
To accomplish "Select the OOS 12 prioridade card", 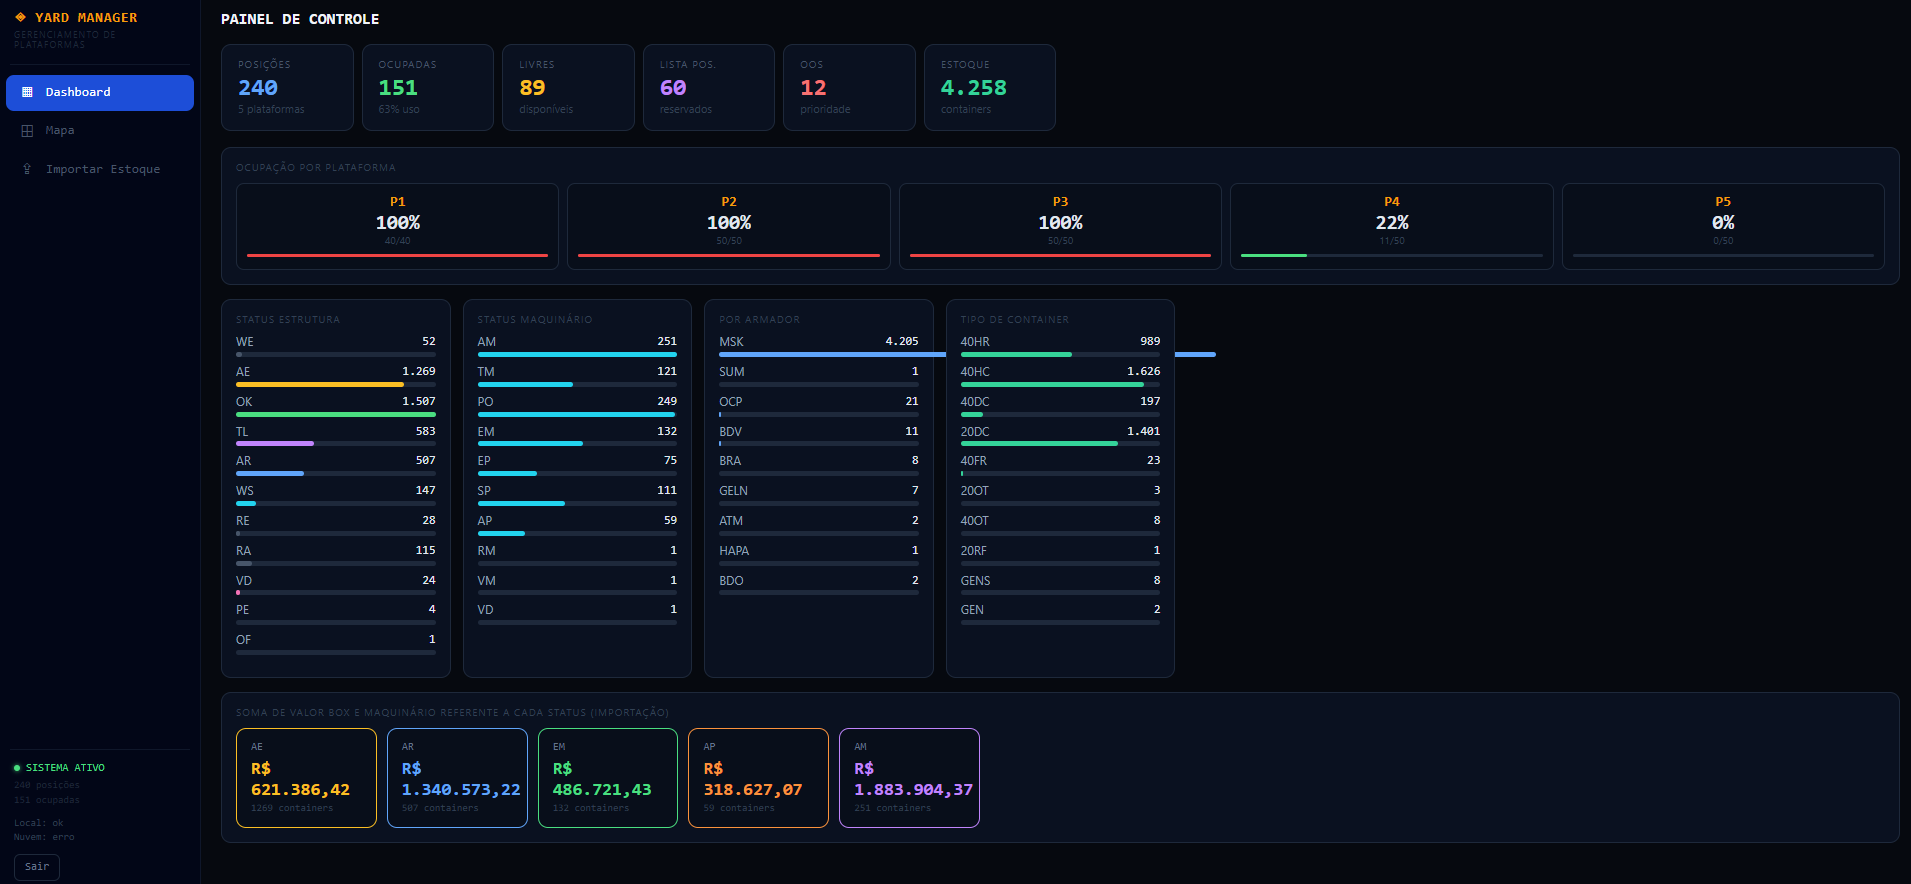I will (x=848, y=87).
